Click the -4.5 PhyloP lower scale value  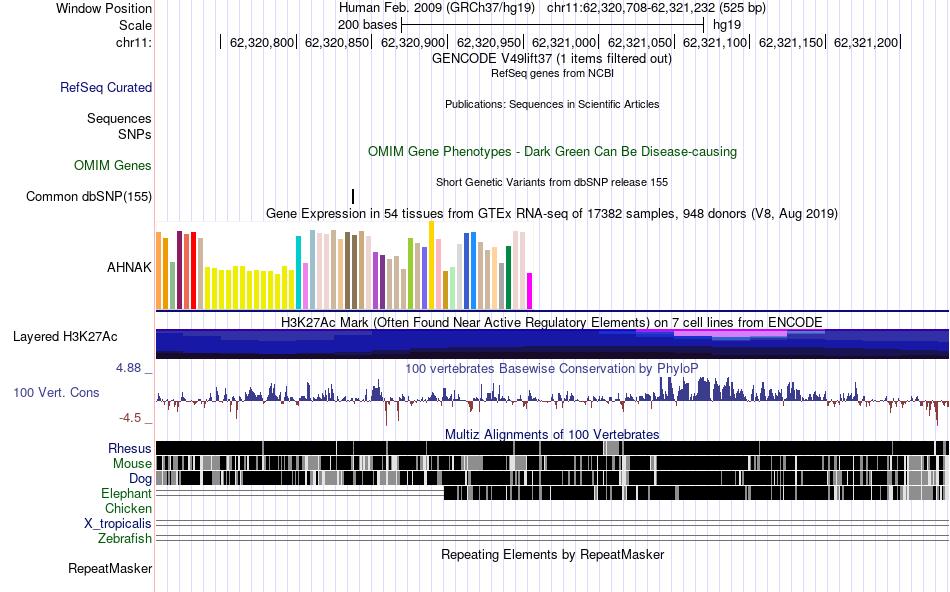click(x=130, y=418)
